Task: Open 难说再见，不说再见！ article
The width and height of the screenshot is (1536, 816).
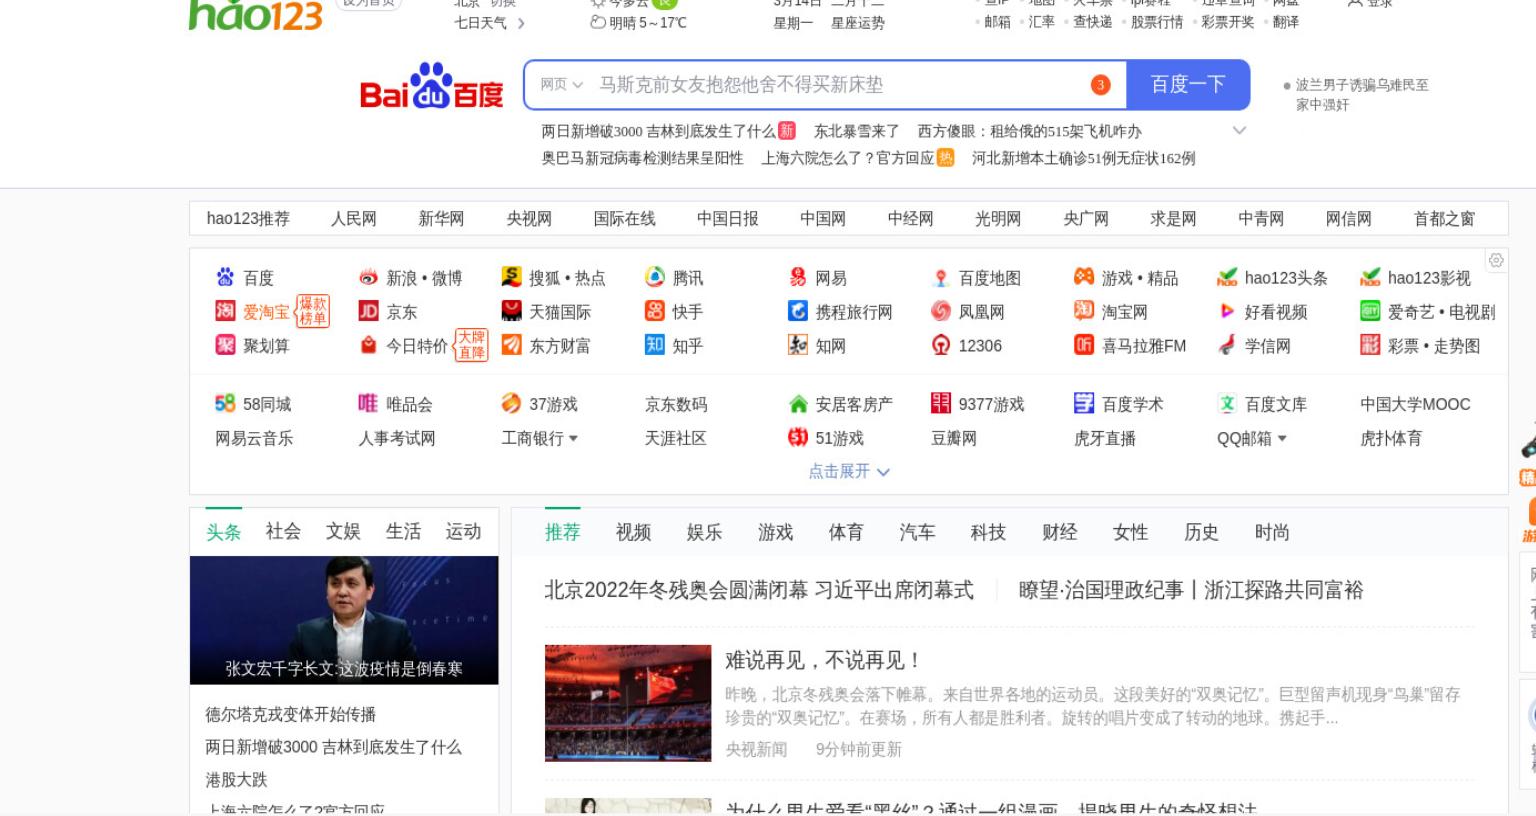Action: pyautogui.click(x=822, y=660)
